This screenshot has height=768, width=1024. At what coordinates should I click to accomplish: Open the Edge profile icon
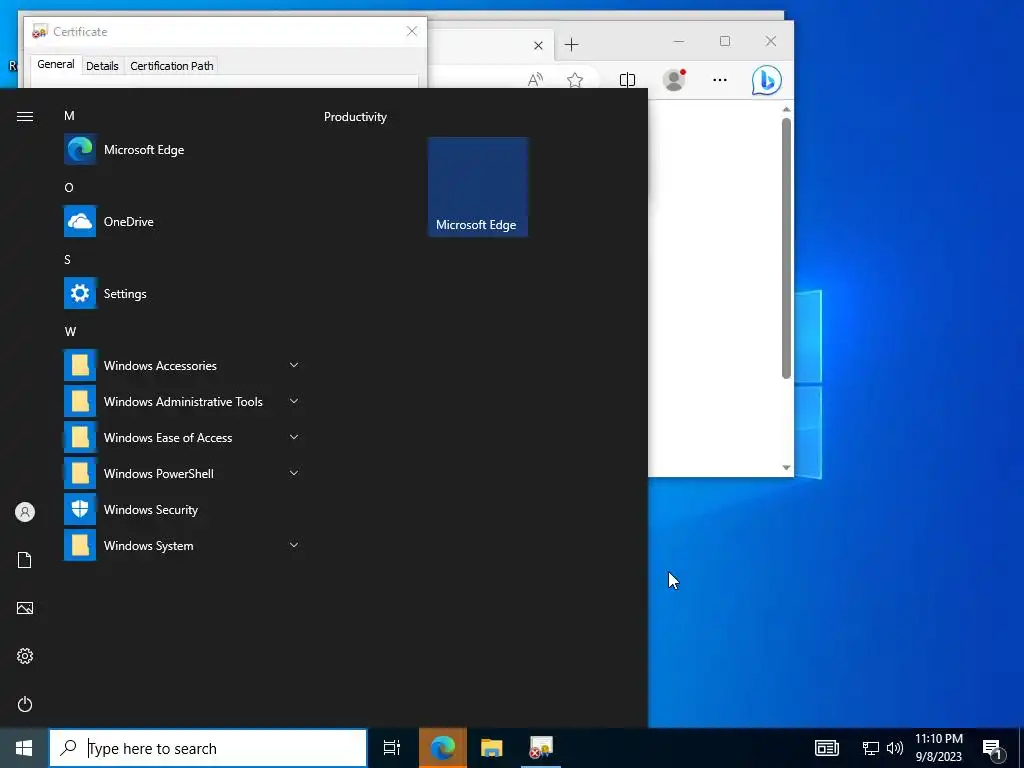[674, 80]
